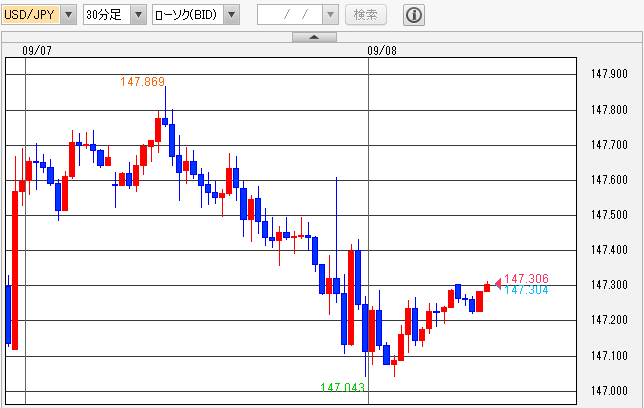Click the 147.304 blue price label
The image size is (644, 408).
pos(526,290)
